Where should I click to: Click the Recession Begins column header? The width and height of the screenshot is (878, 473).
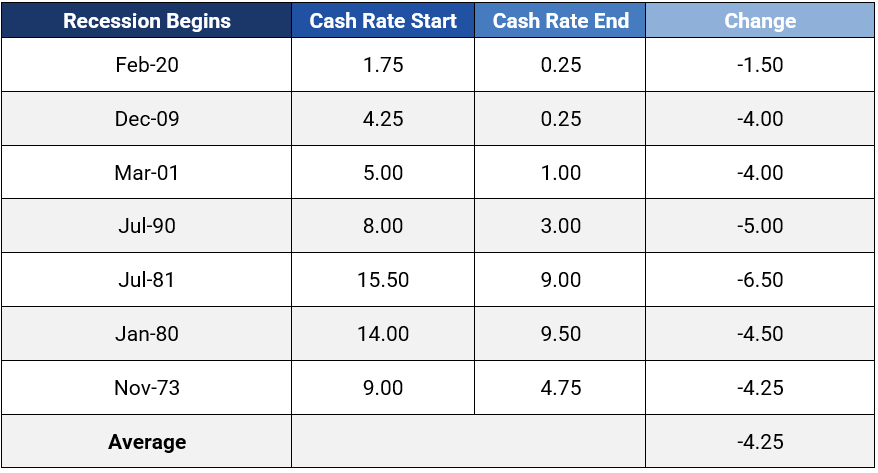[147, 21]
